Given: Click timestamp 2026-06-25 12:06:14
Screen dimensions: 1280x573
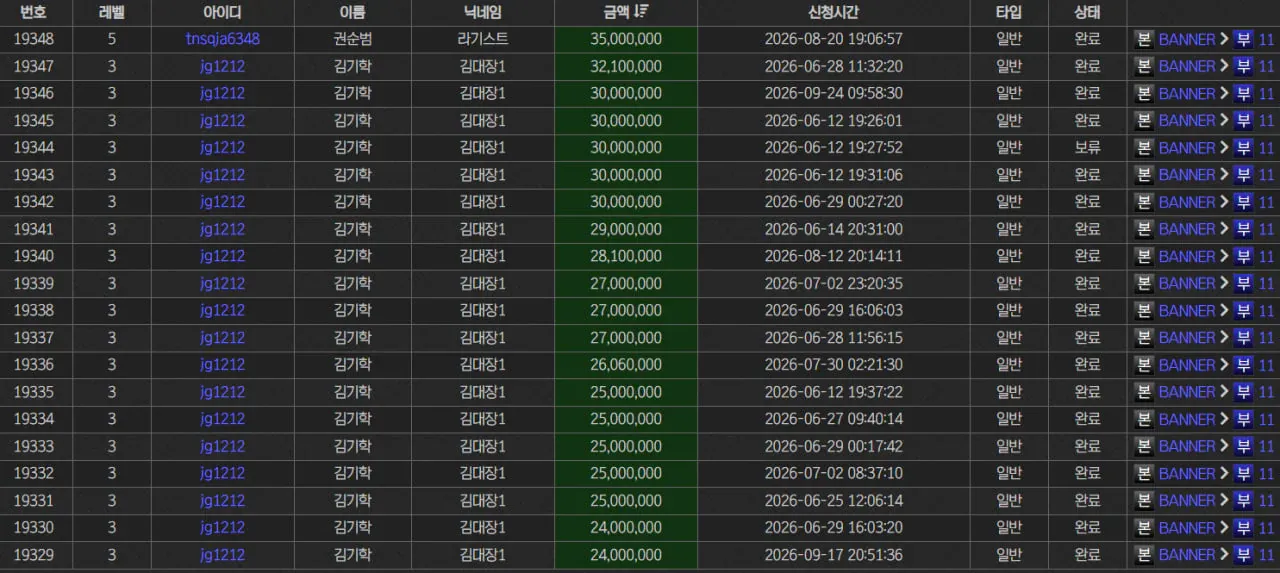Looking at the screenshot, I should point(833,500).
